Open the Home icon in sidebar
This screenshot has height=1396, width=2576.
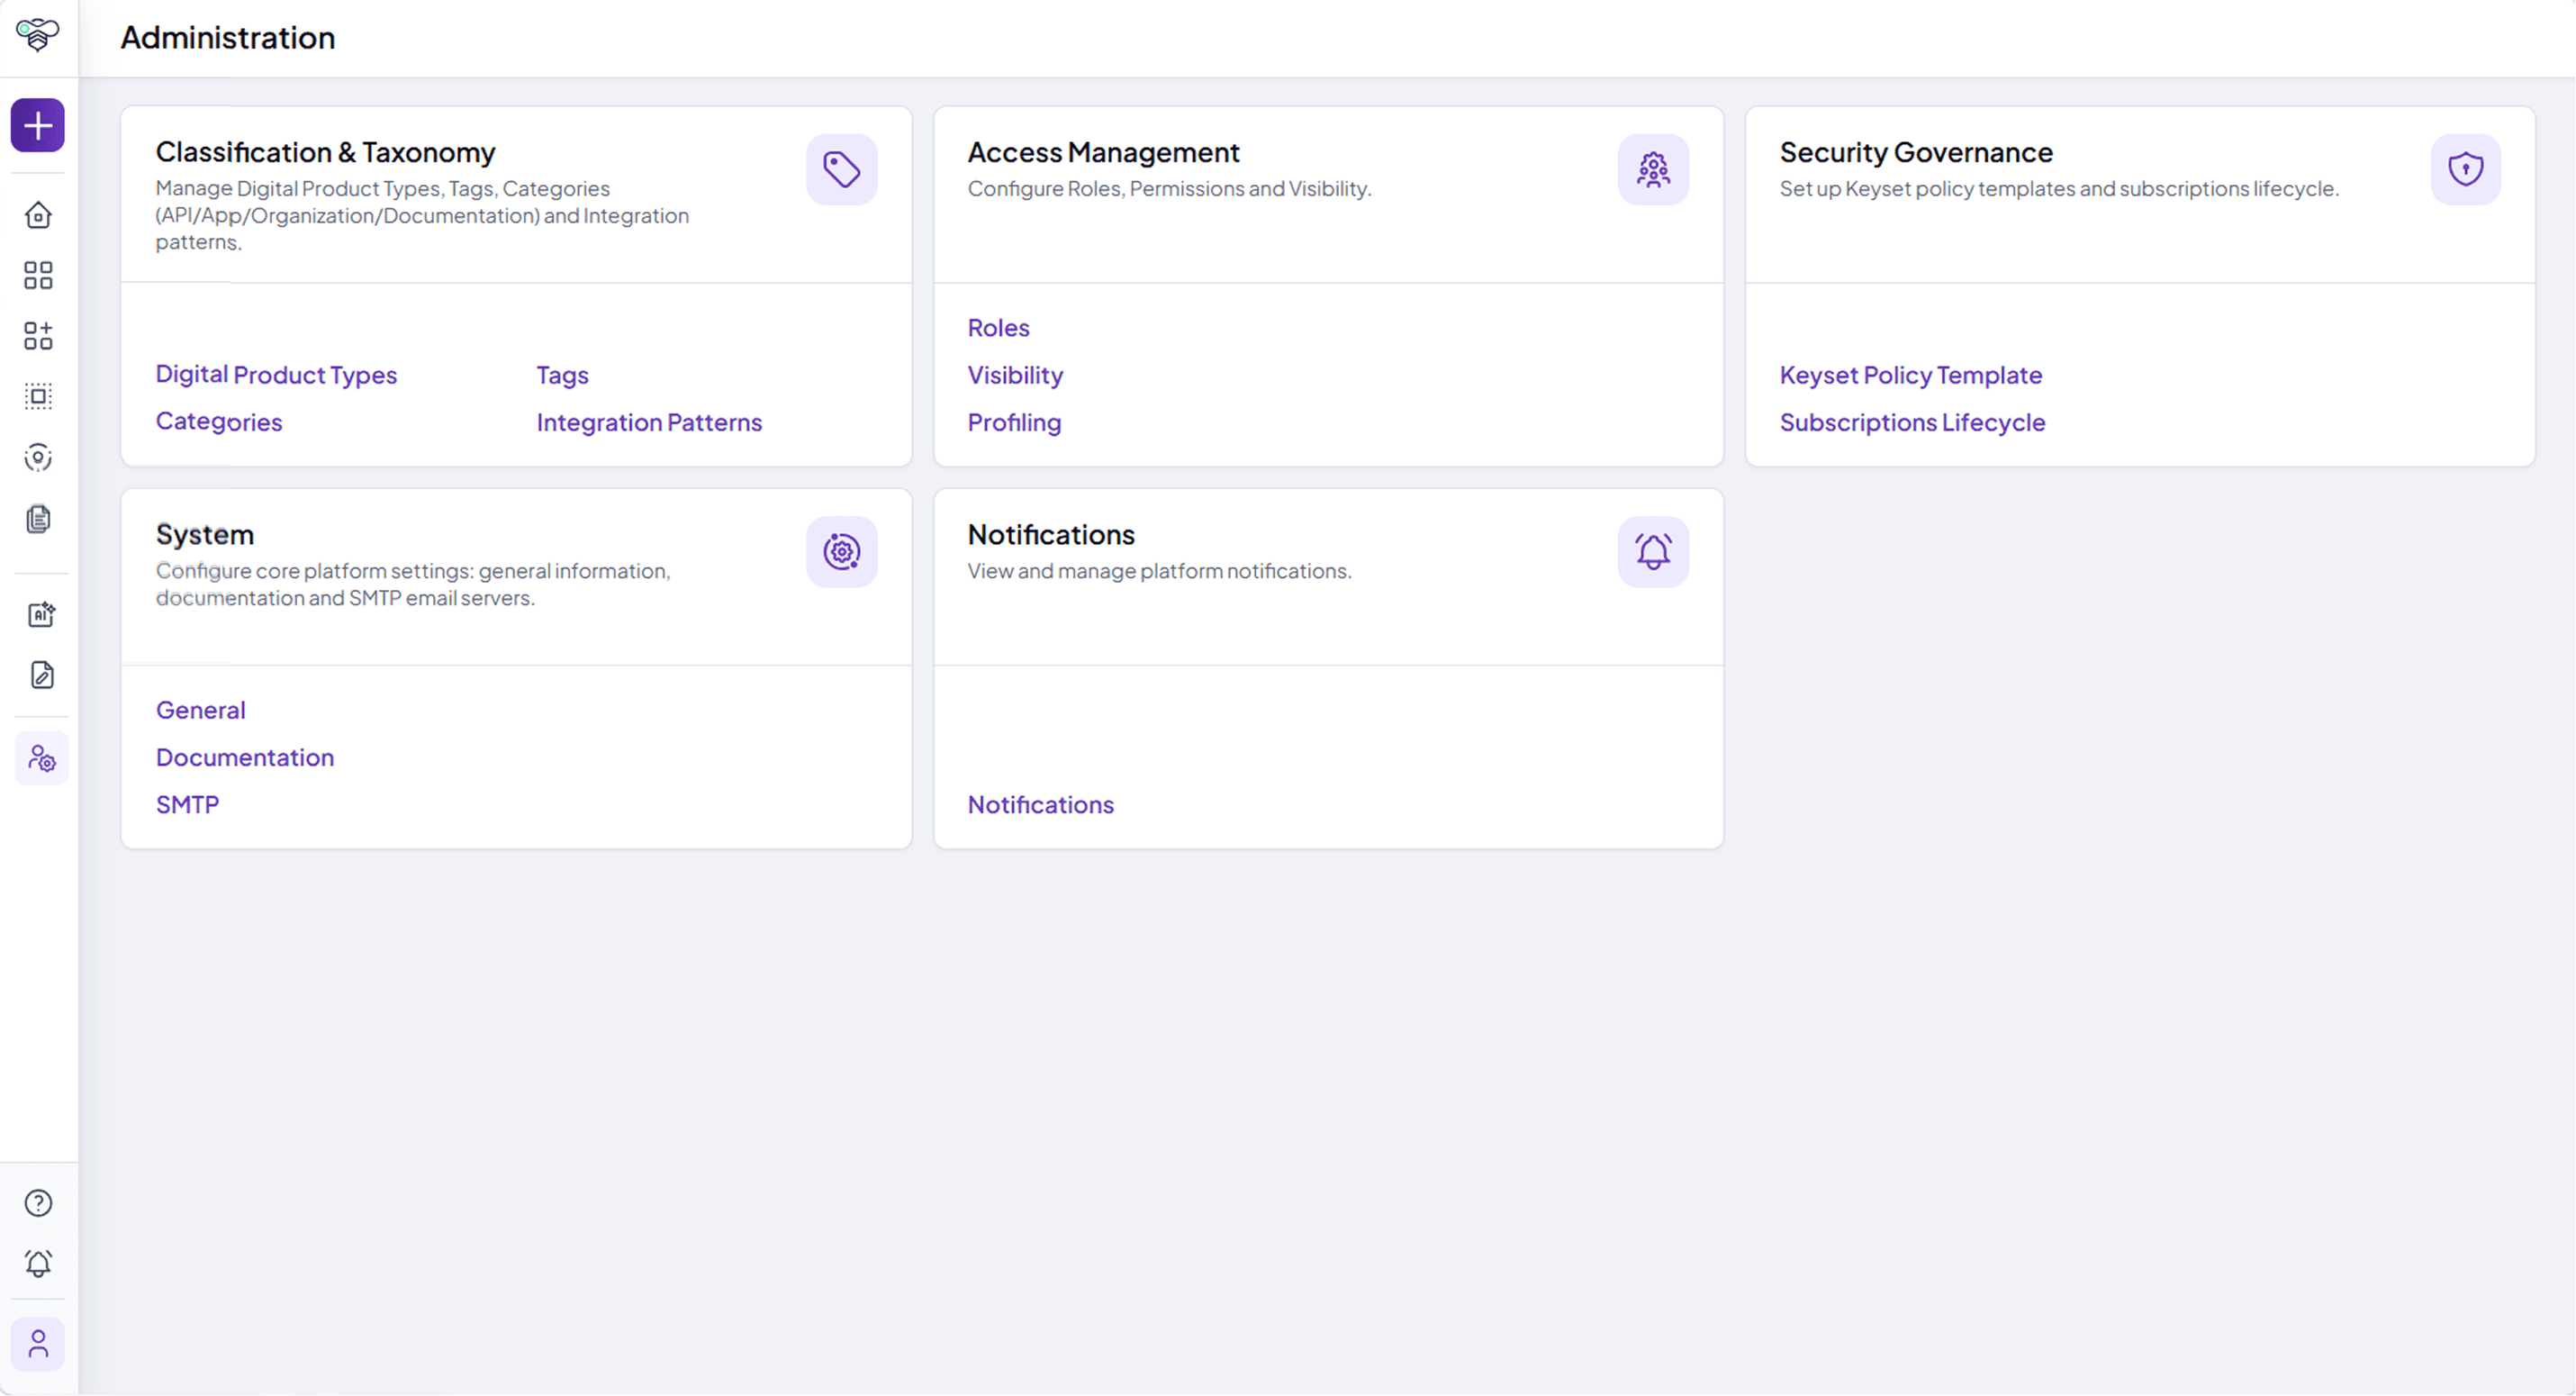(x=38, y=215)
